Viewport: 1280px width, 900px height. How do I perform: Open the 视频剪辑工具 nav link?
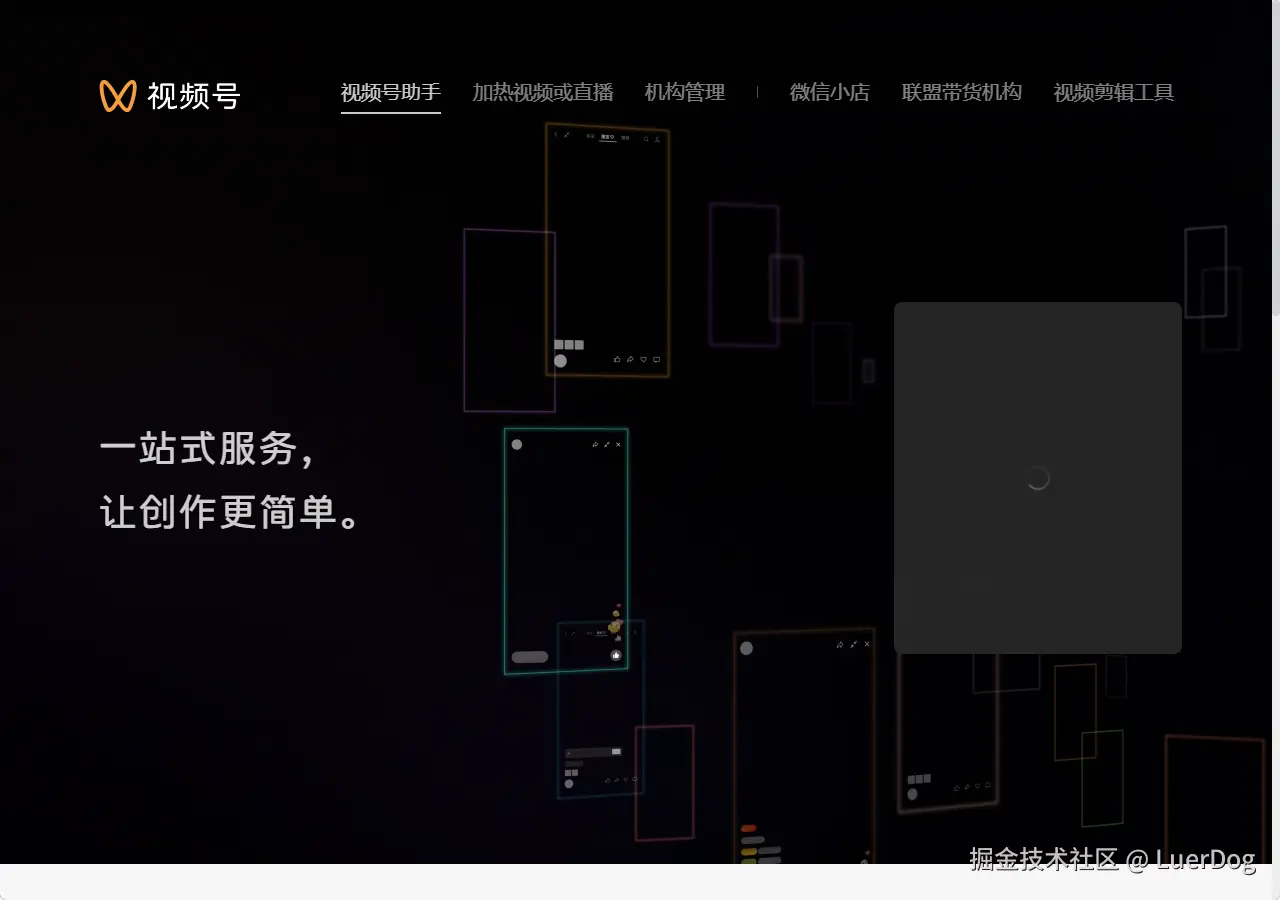(x=1114, y=93)
